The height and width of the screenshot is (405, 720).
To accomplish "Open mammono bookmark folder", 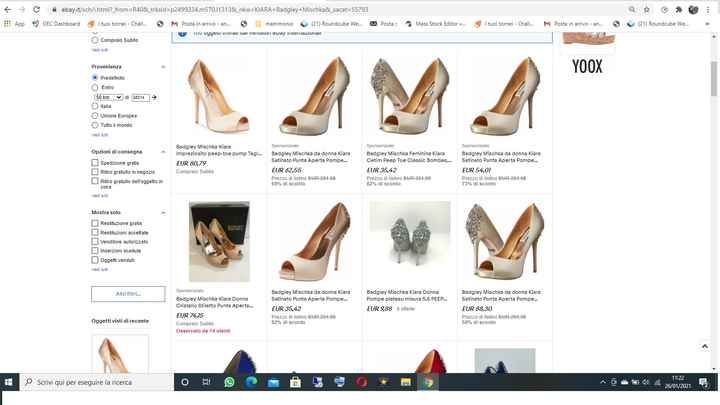I will click(275, 23).
